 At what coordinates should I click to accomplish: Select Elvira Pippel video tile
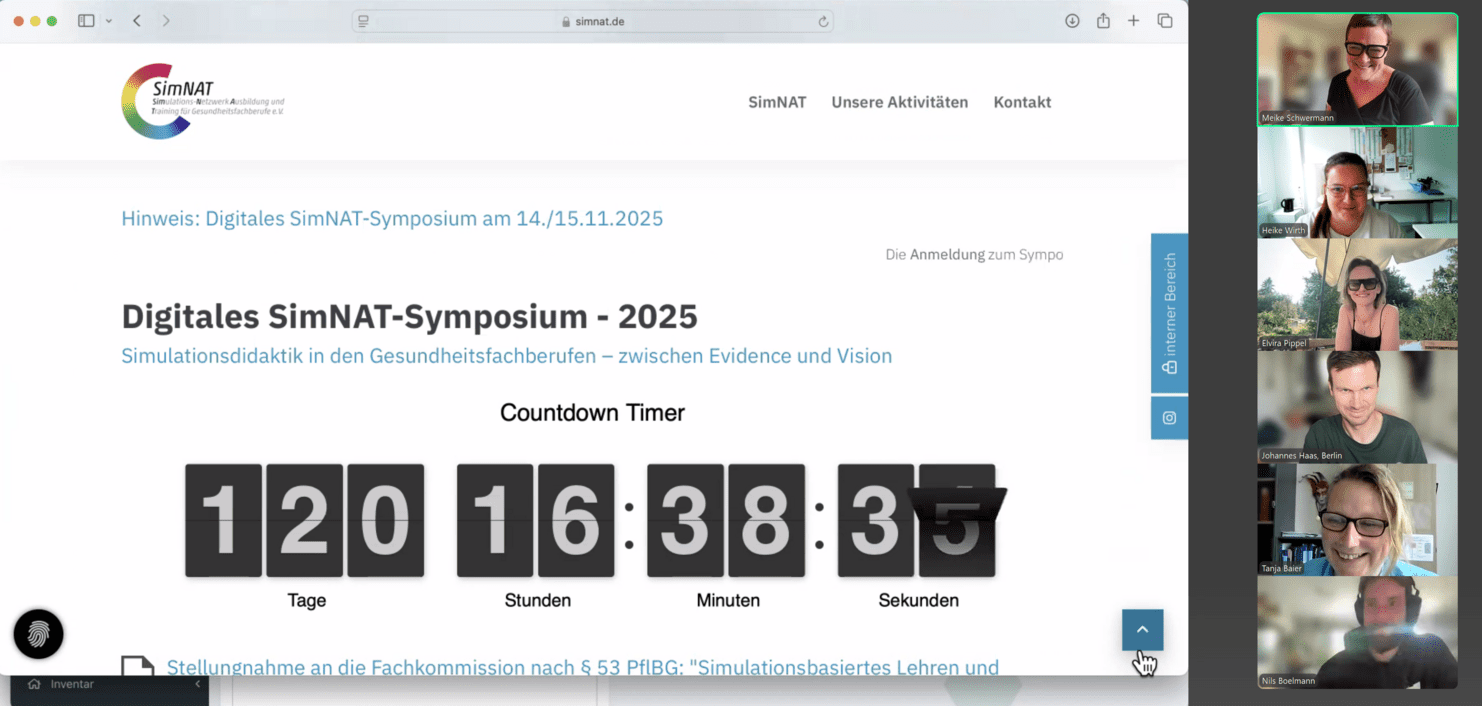[1357, 294]
